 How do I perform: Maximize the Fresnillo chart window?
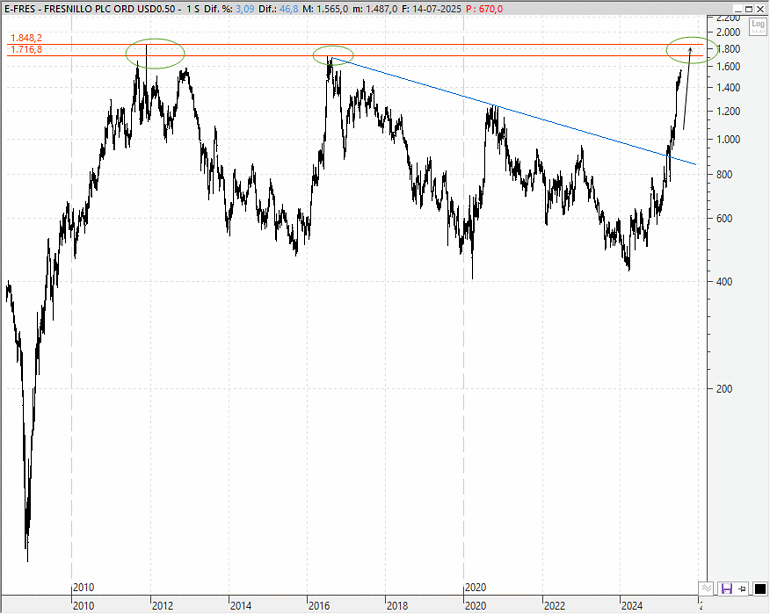click(x=749, y=9)
